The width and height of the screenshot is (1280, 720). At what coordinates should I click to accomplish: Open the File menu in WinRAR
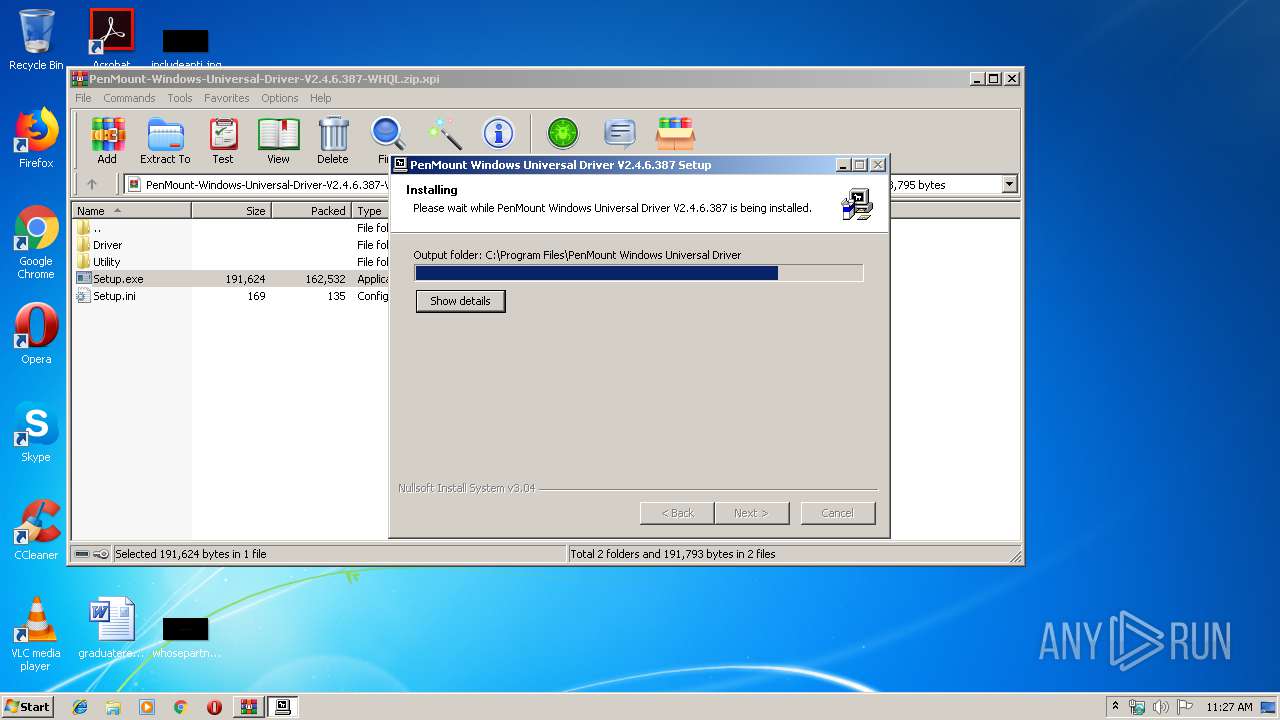83,98
